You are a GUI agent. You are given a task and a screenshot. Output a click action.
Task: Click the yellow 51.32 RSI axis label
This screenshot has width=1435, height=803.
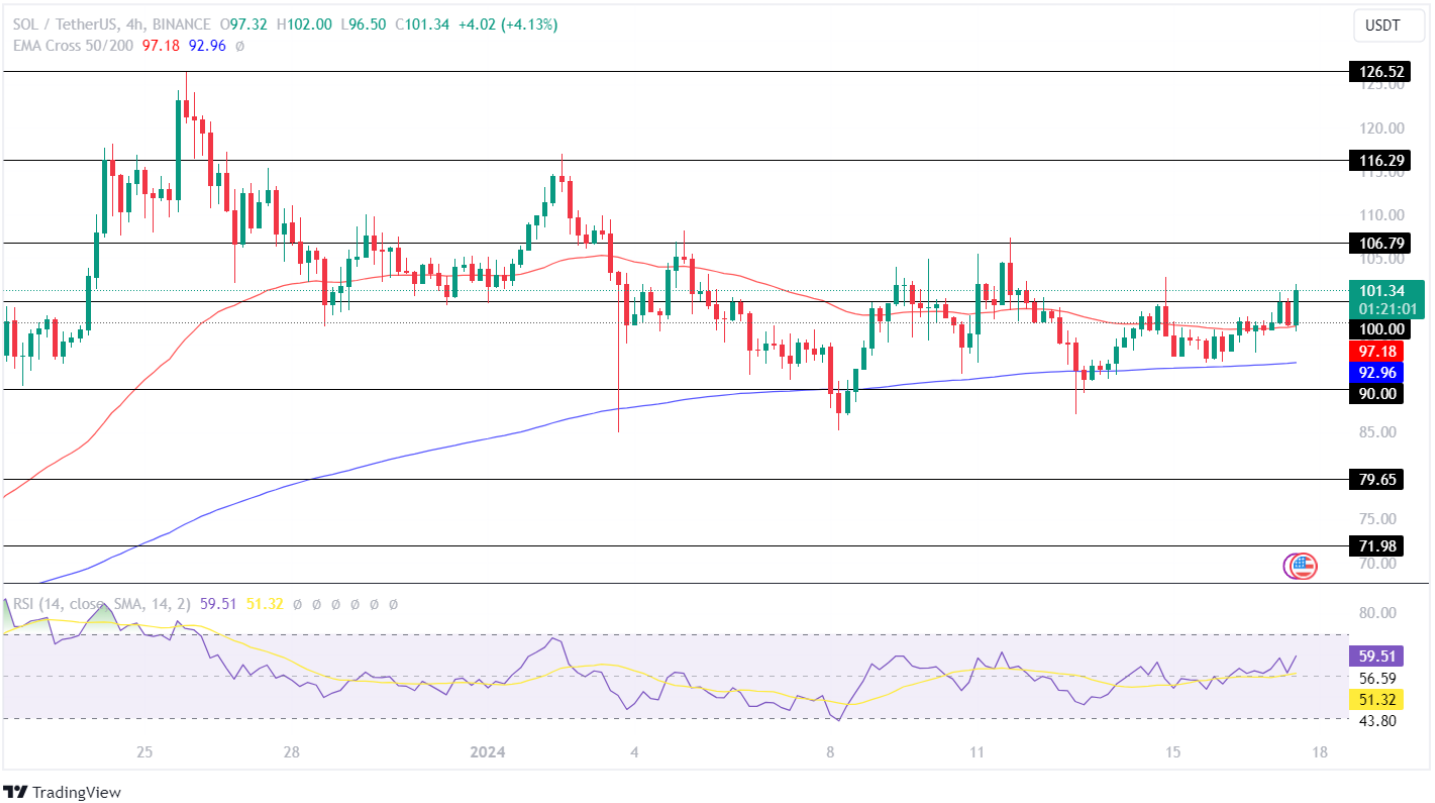[x=1376, y=698]
